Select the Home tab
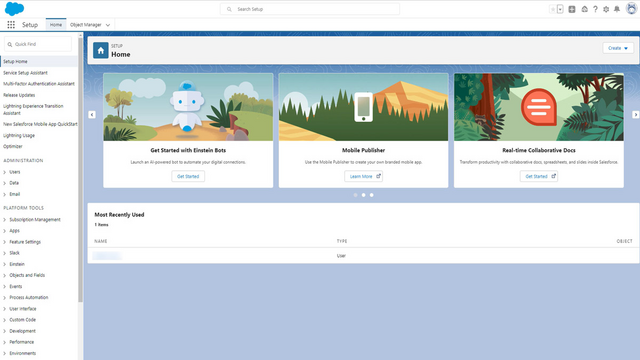Screen dimensions: 640x360 pyautogui.click(x=56, y=25)
